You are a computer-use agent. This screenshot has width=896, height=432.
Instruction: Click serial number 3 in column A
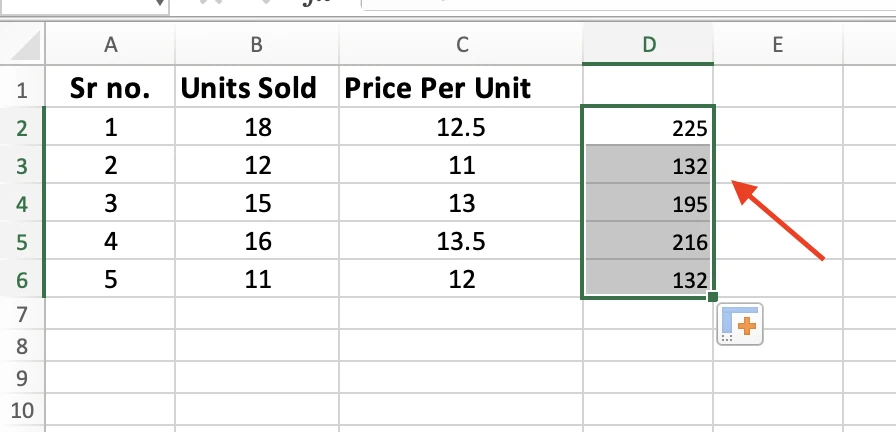pos(110,204)
